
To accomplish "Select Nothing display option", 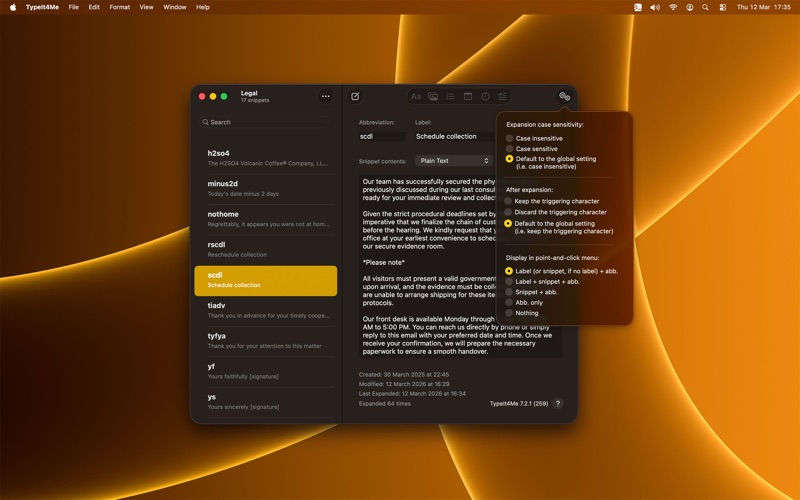I will pos(521,313).
